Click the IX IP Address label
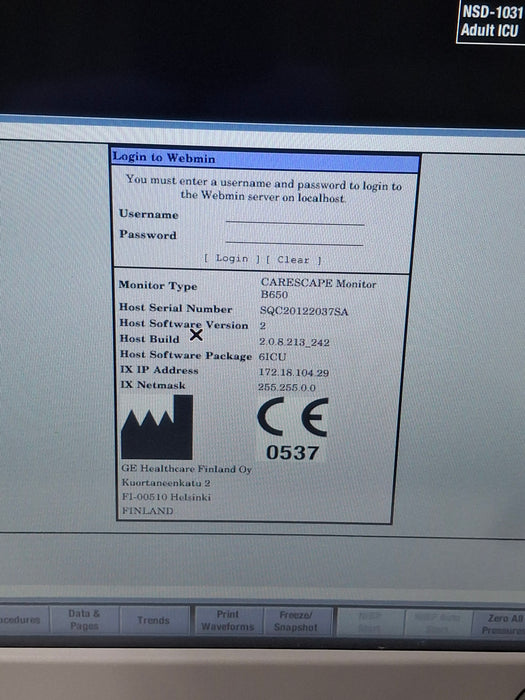 159,370
